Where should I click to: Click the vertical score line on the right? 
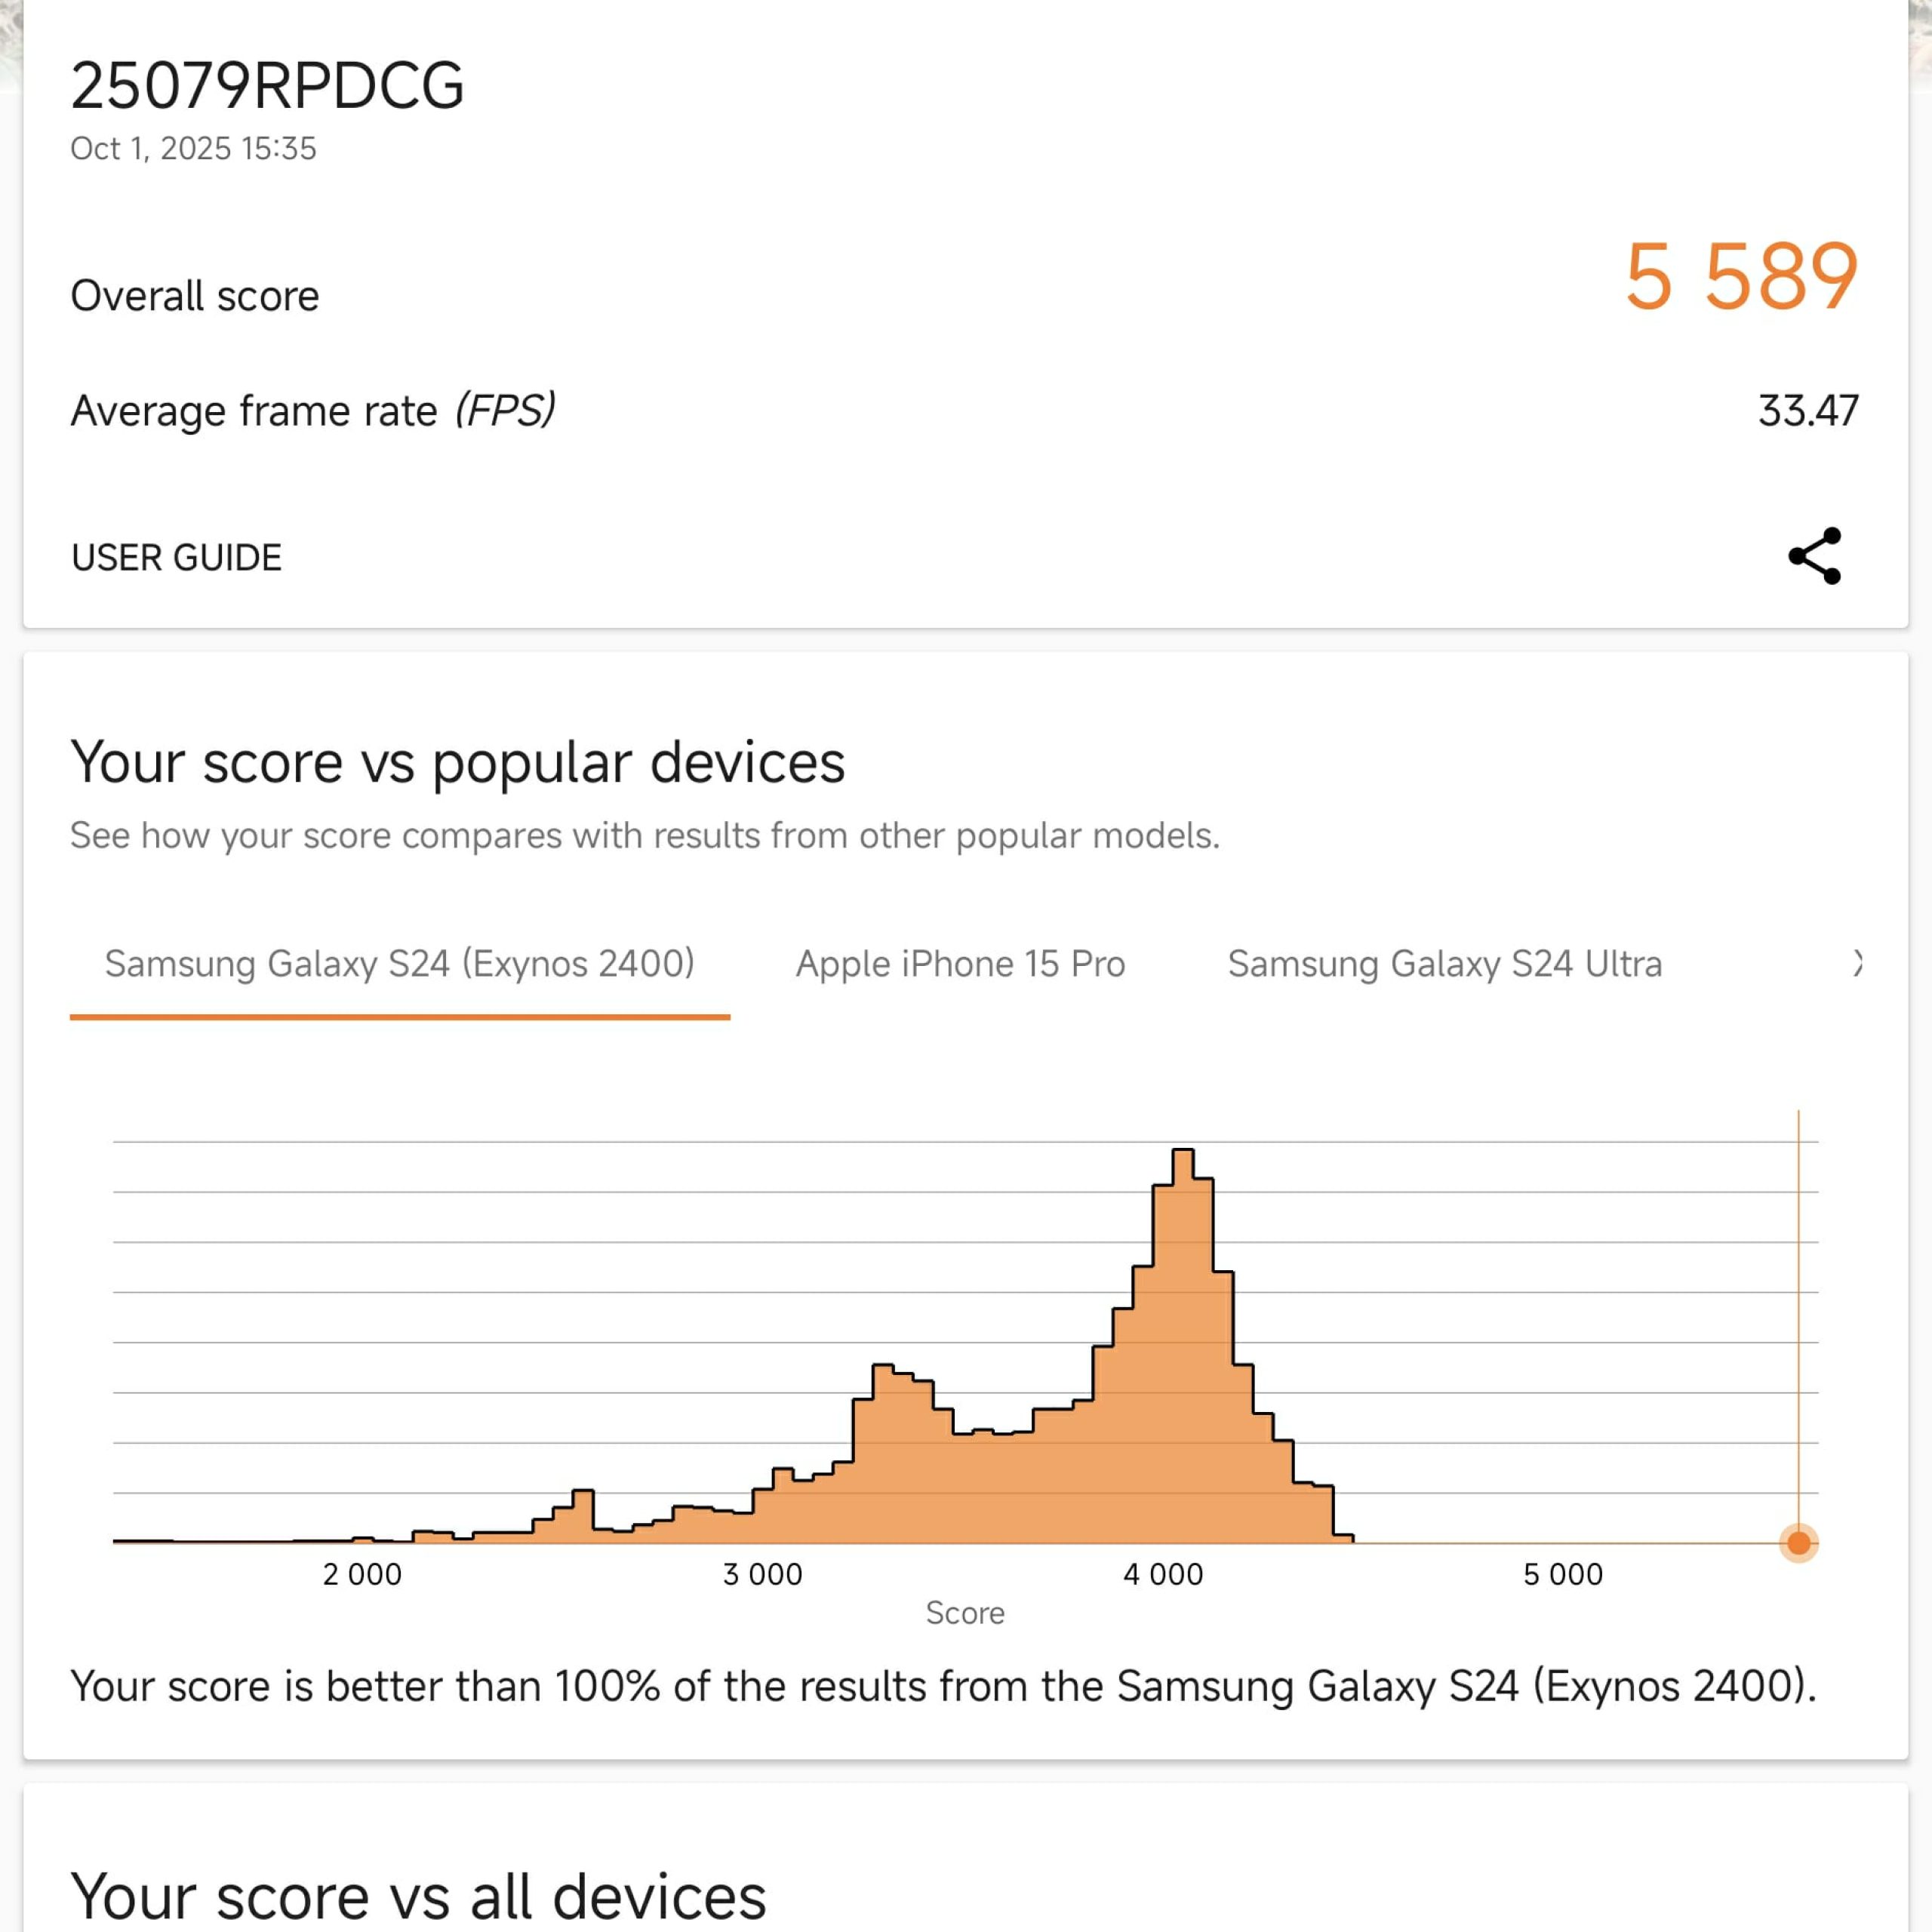pyautogui.click(x=1798, y=1300)
